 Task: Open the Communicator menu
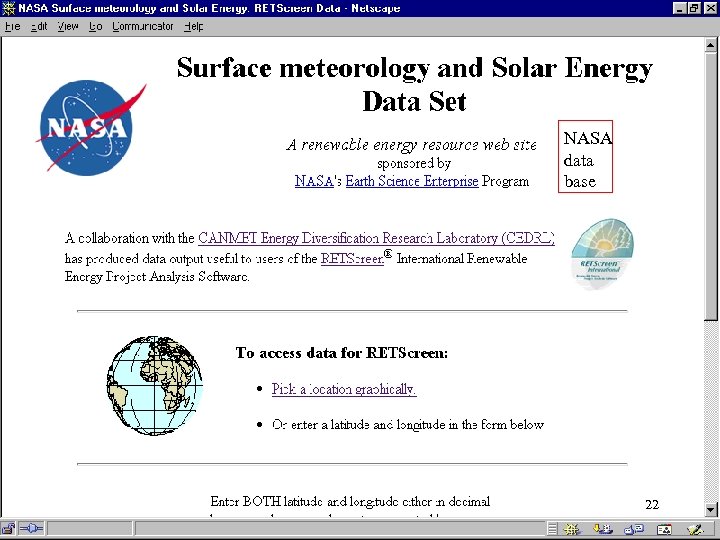click(143, 27)
